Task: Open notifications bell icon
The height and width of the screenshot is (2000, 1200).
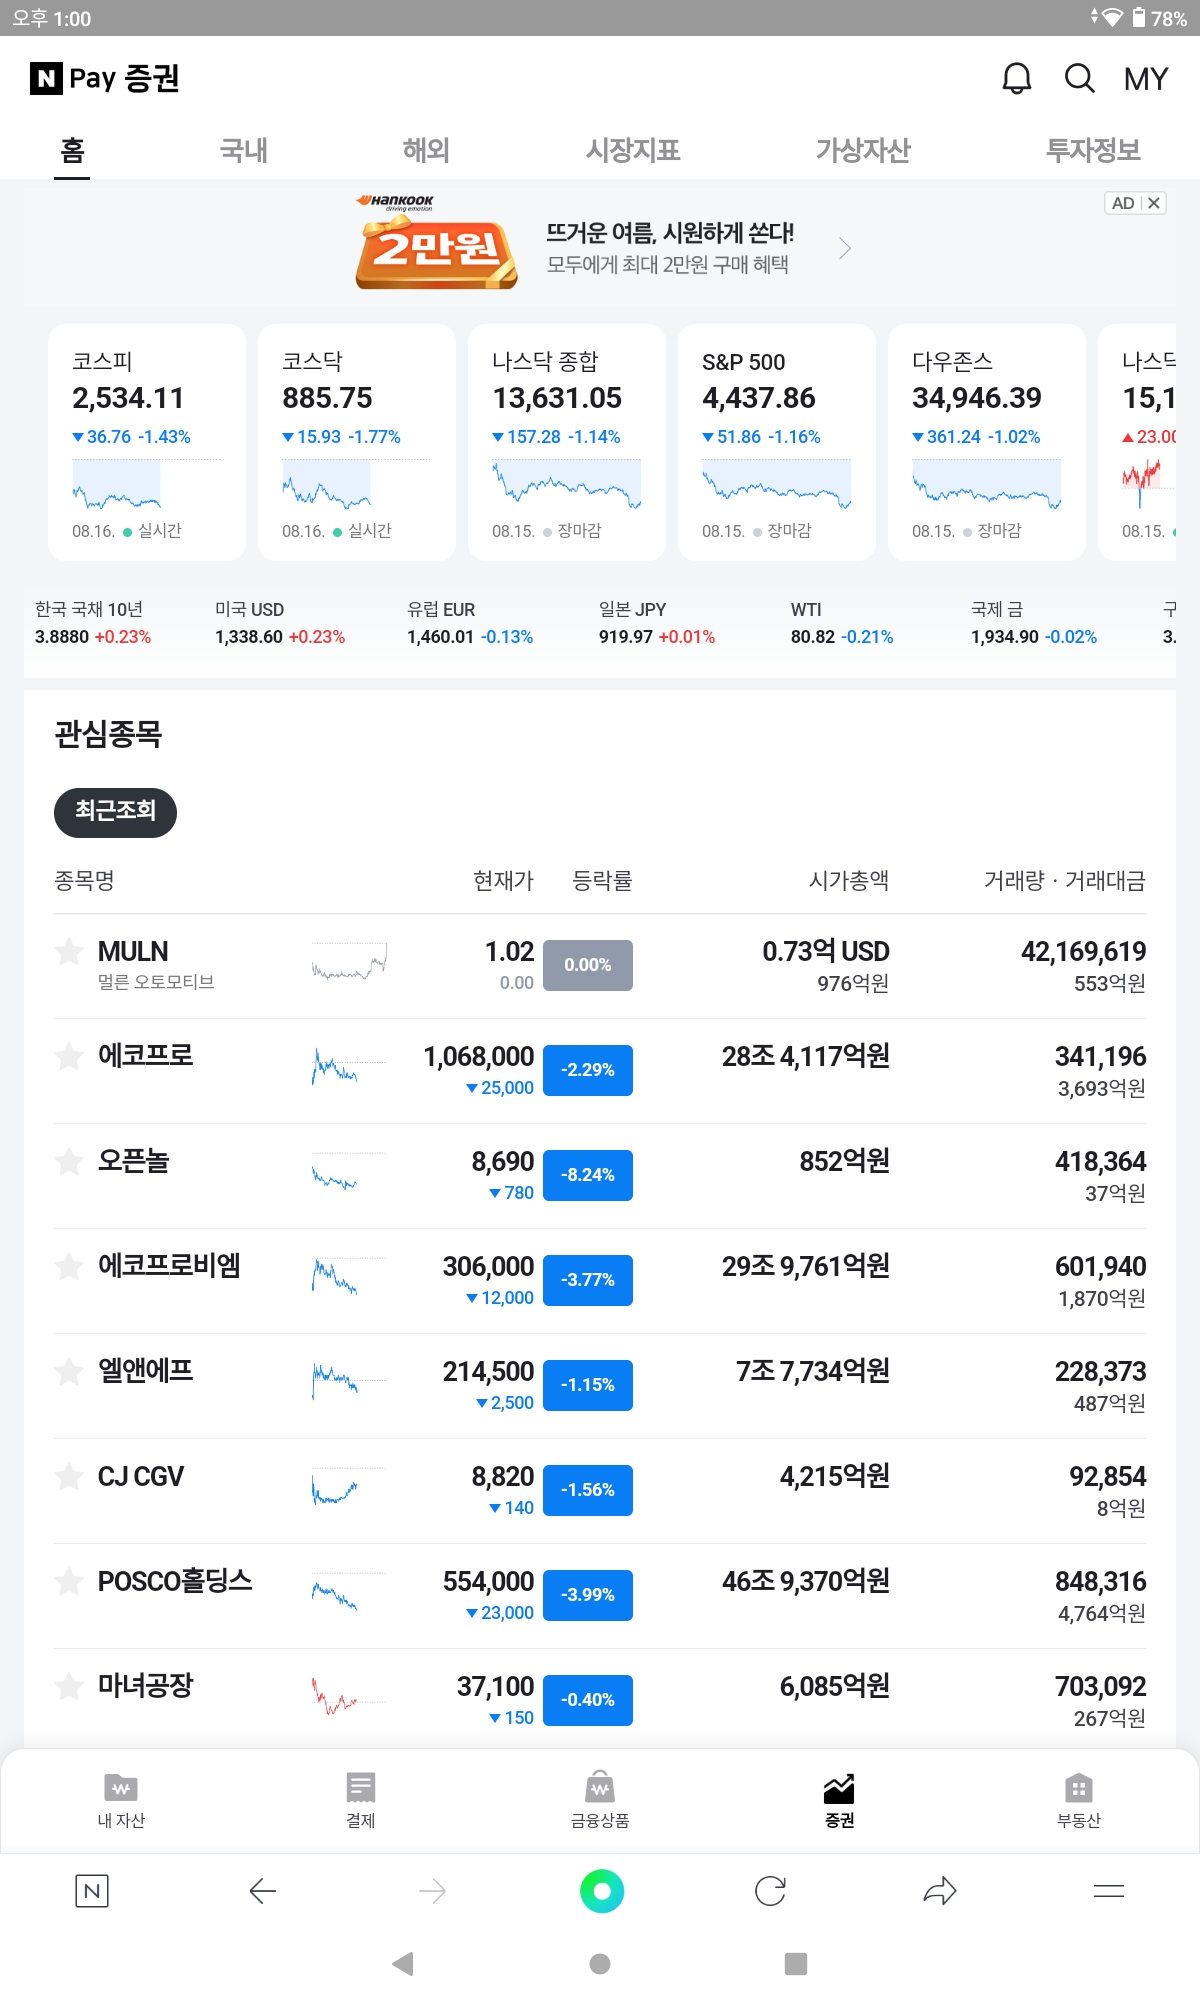Action: click(1016, 78)
